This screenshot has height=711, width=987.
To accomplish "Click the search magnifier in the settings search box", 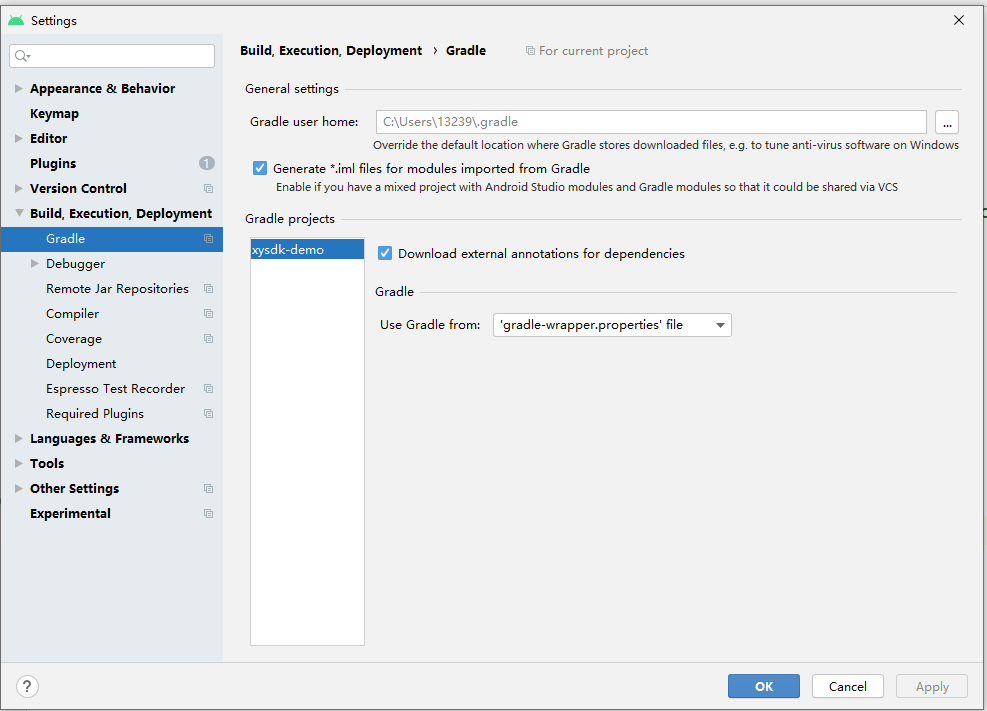I will (22, 55).
